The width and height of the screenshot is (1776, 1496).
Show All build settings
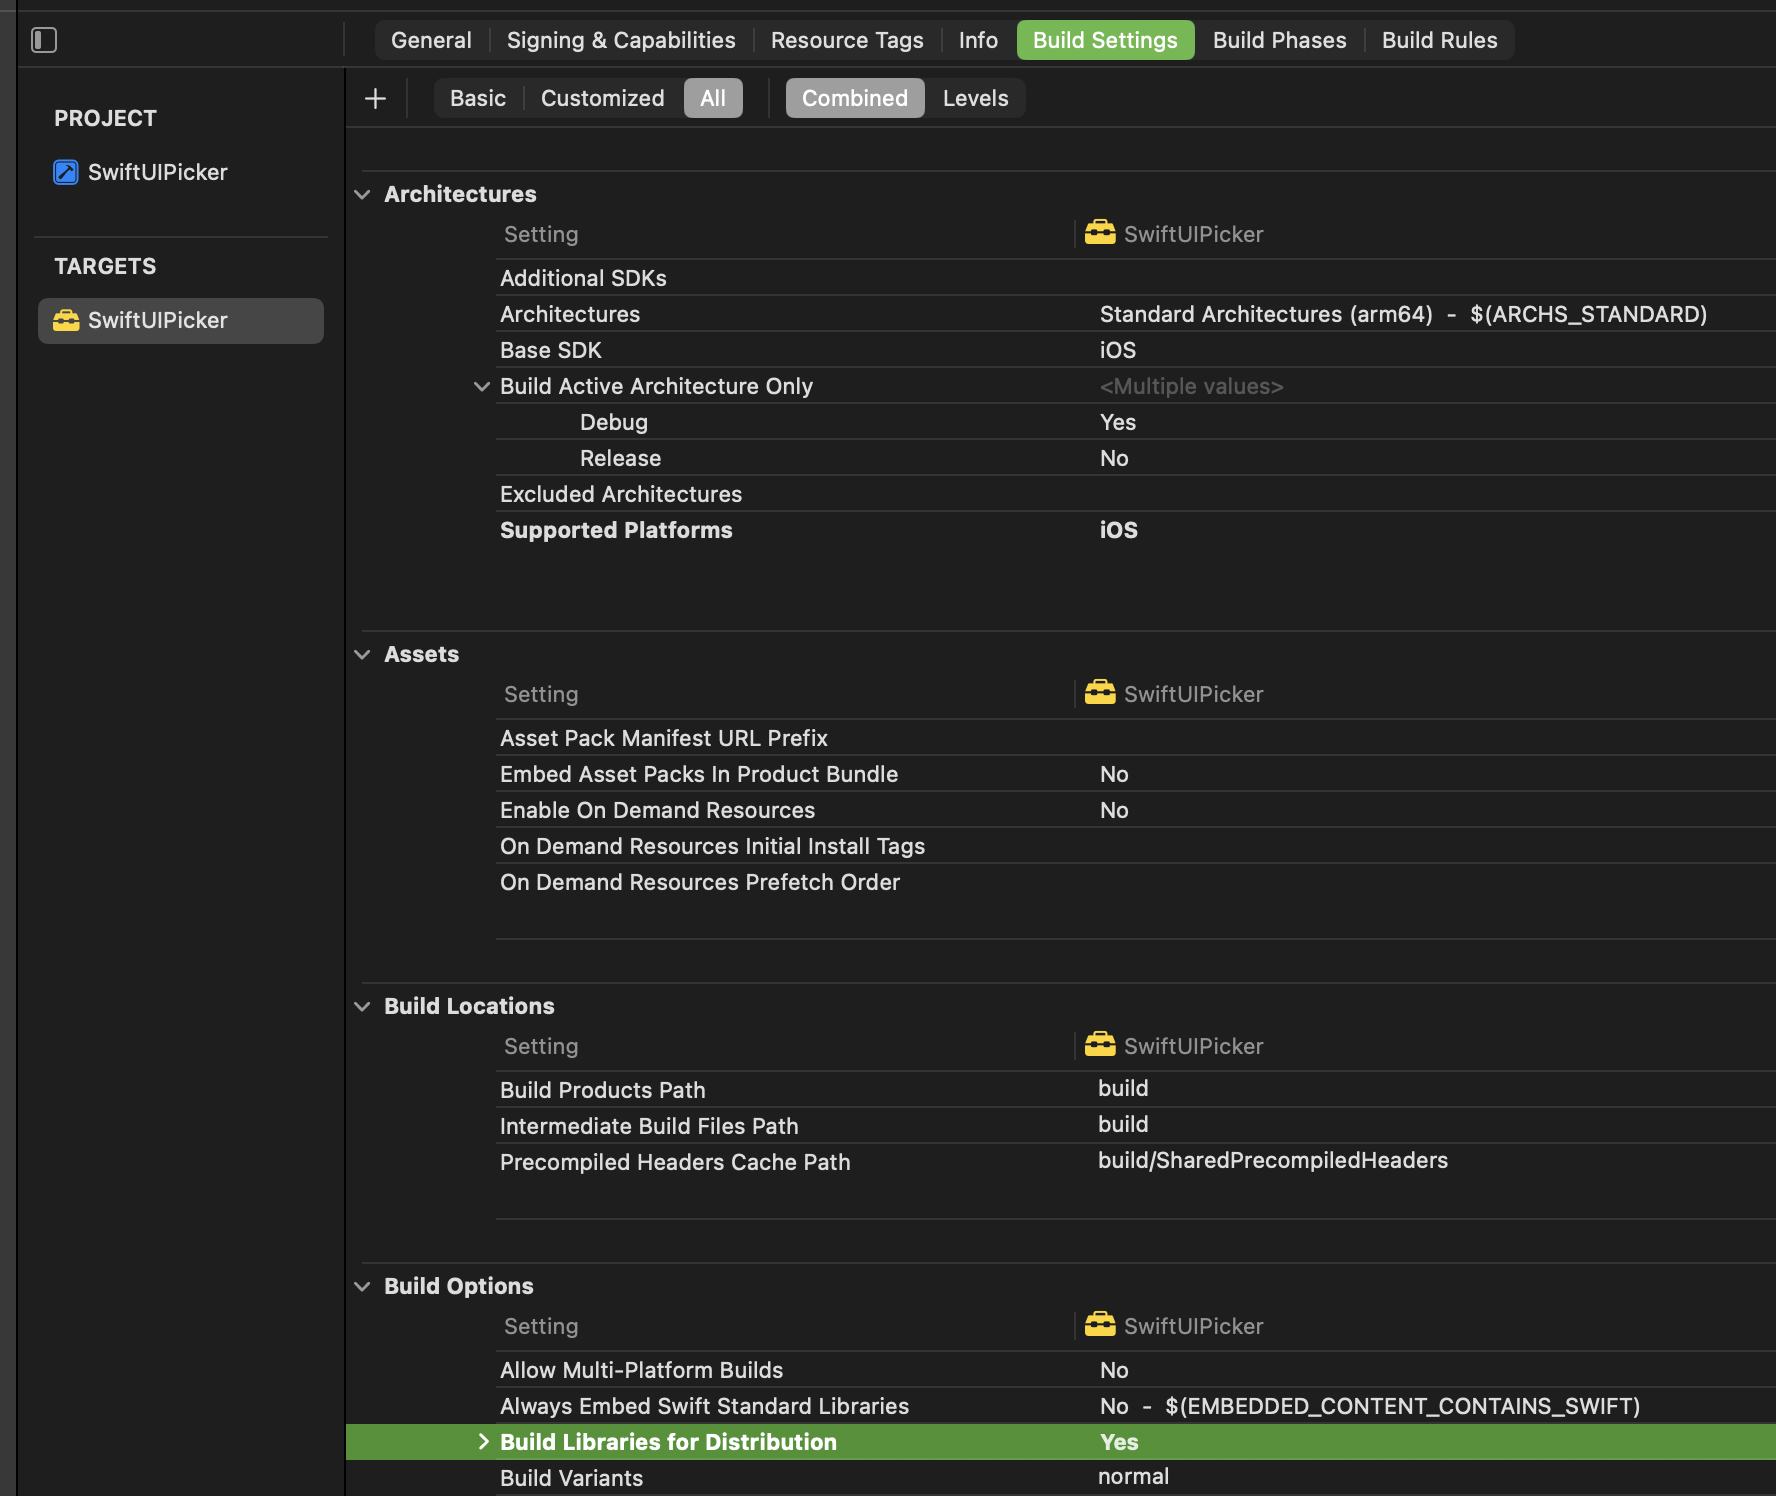(x=713, y=98)
